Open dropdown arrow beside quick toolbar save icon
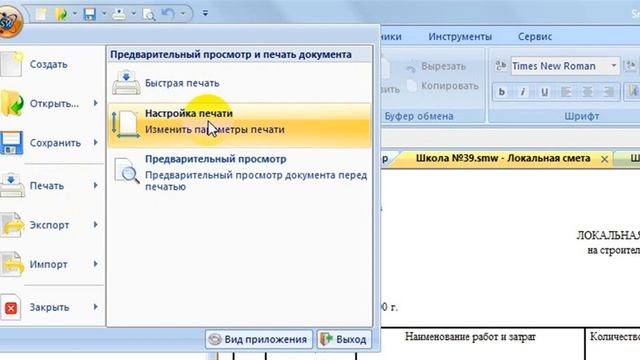Image resolution: width=640 pixels, height=360 pixels. coord(104,13)
